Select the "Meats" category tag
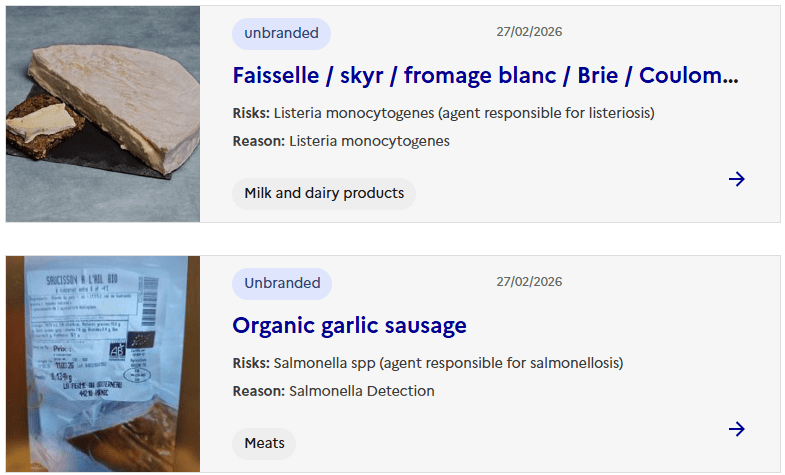This screenshot has height=475, width=785. pyautogui.click(x=264, y=443)
